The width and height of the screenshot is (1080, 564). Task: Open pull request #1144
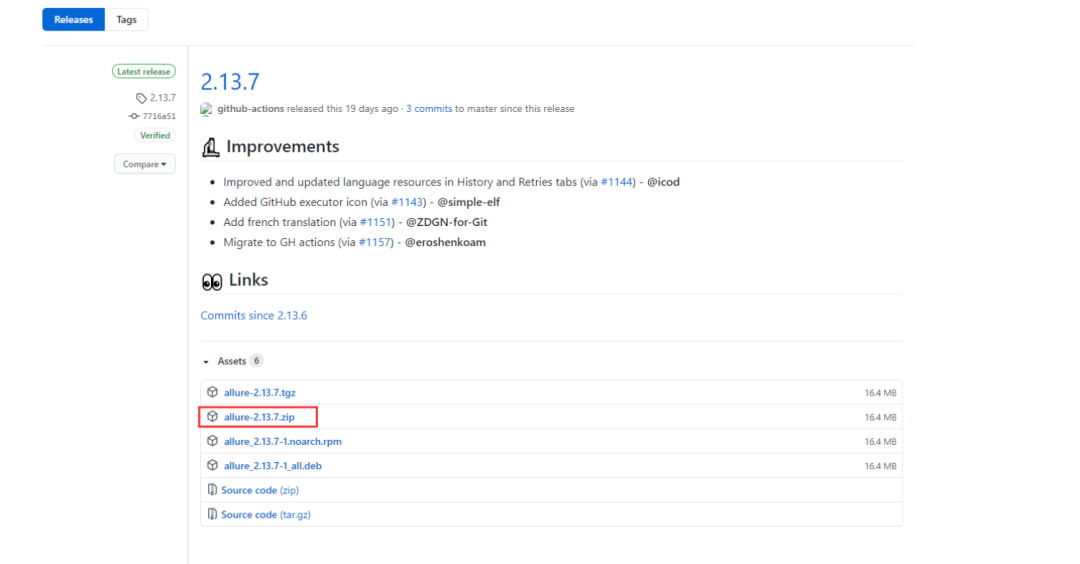tap(616, 182)
